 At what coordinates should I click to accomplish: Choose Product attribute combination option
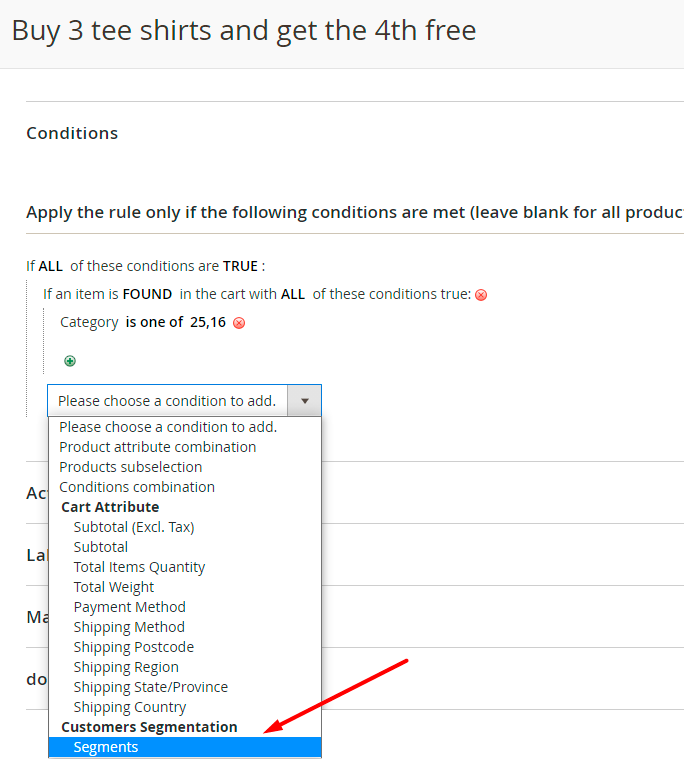[x=157, y=447]
